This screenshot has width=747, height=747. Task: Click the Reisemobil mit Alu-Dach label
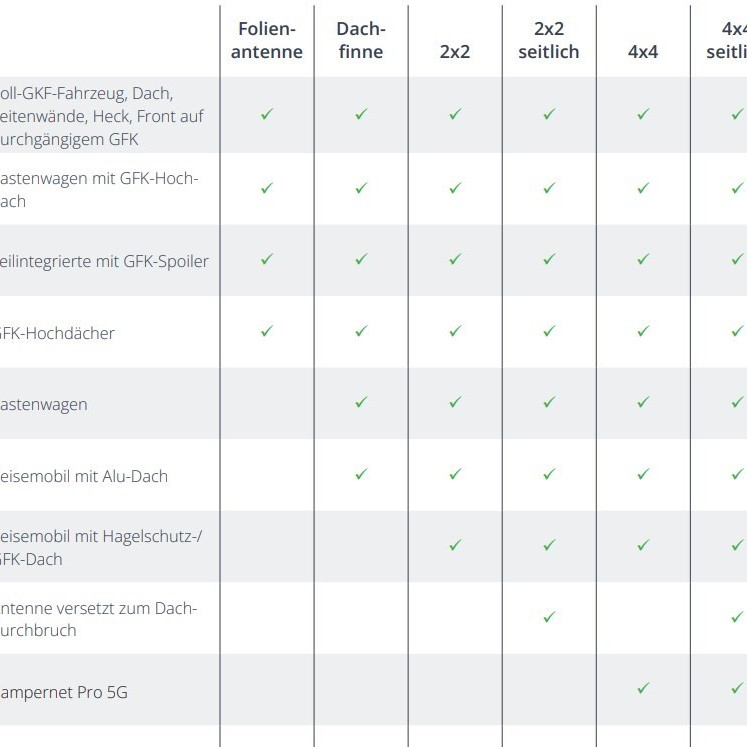[x=84, y=476]
